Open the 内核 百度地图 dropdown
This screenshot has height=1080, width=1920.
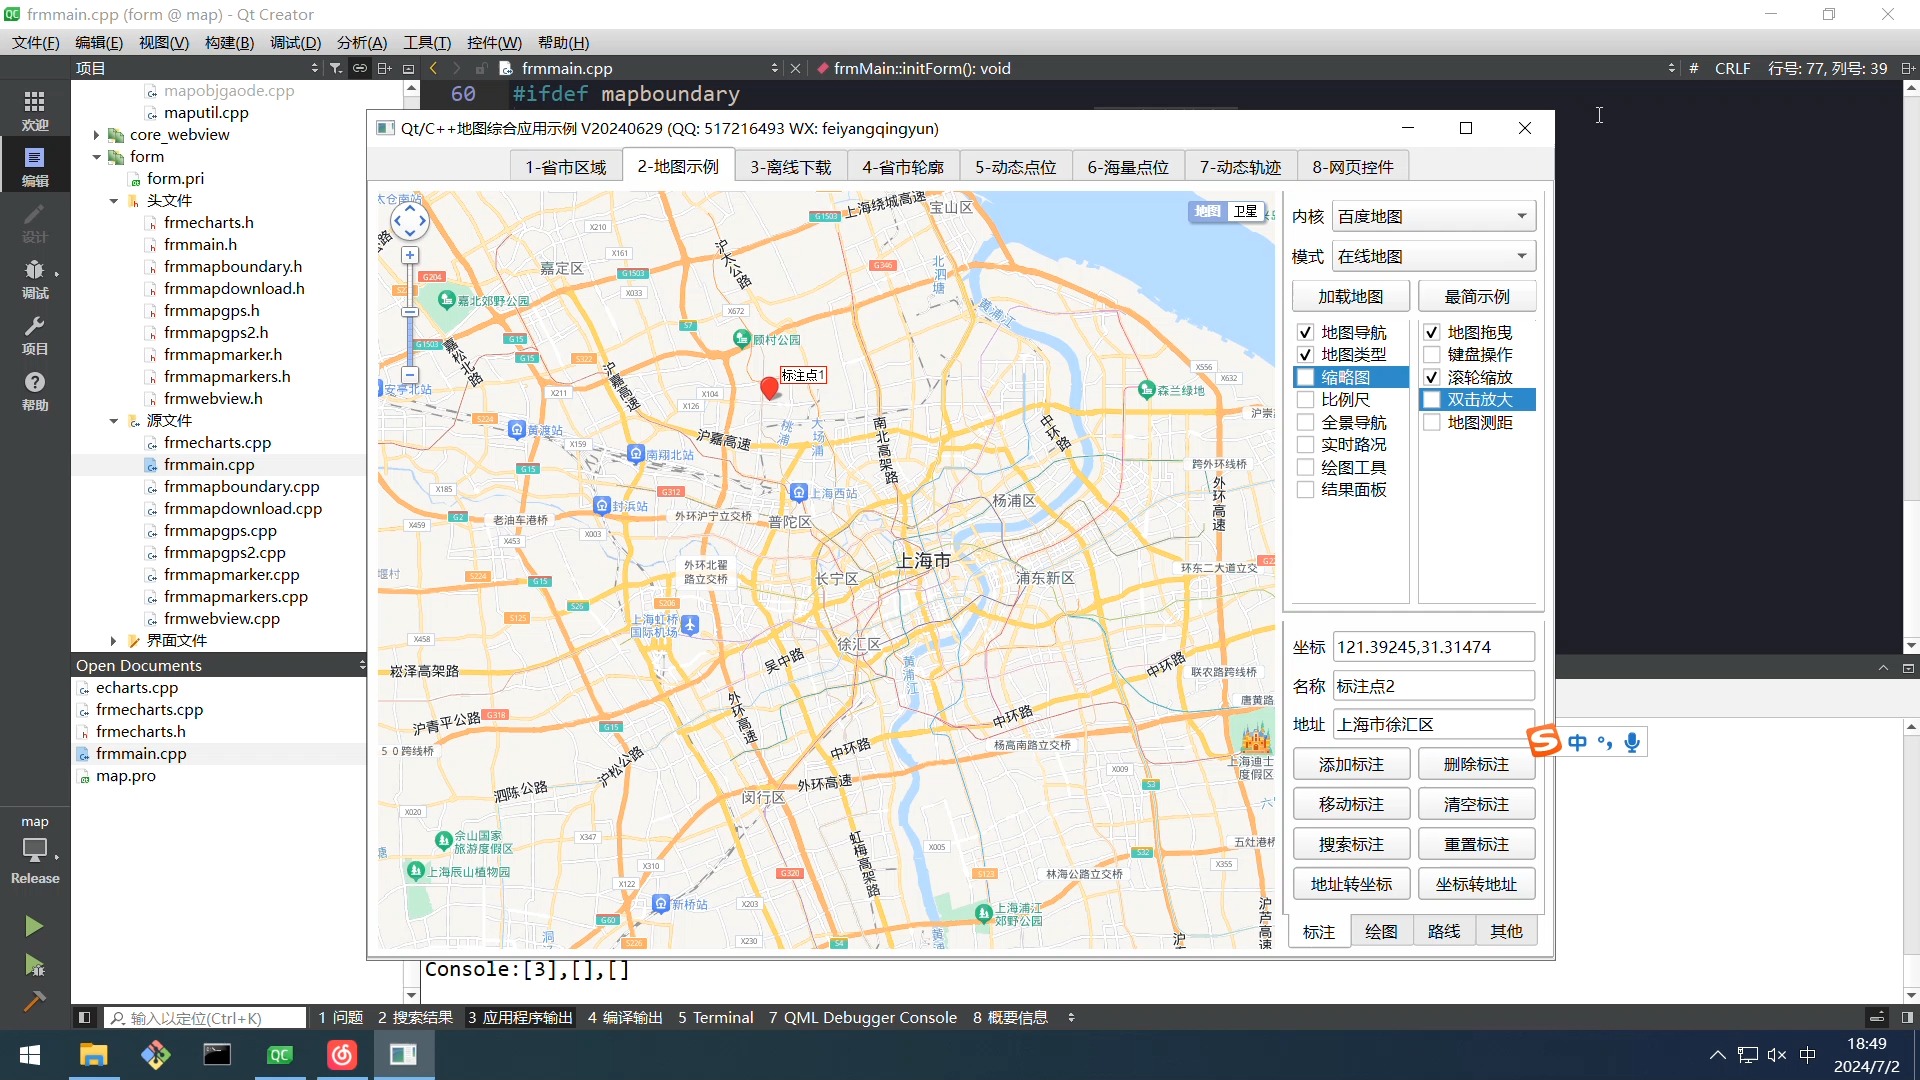pyautogui.click(x=1433, y=216)
